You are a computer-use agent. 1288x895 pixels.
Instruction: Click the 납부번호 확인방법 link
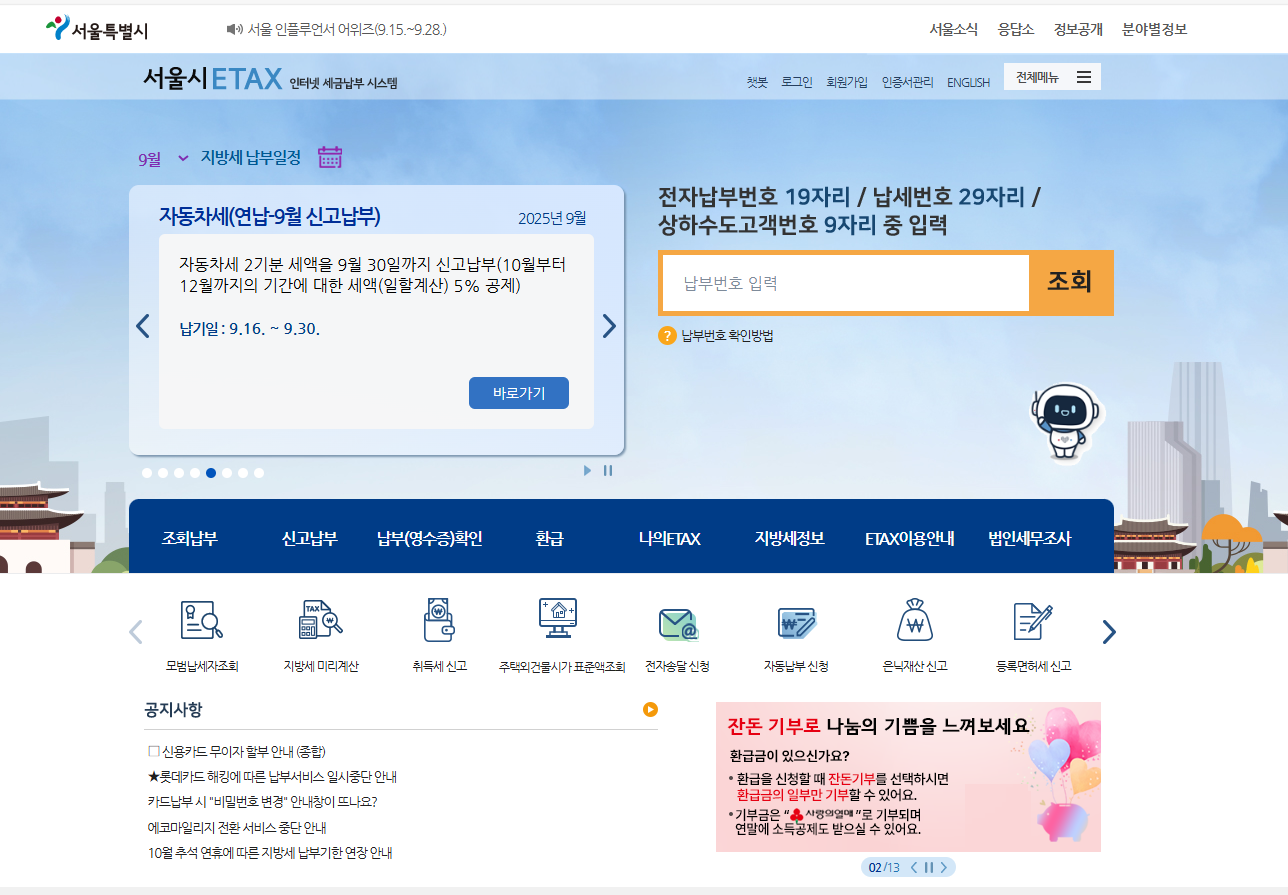tap(728, 336)
